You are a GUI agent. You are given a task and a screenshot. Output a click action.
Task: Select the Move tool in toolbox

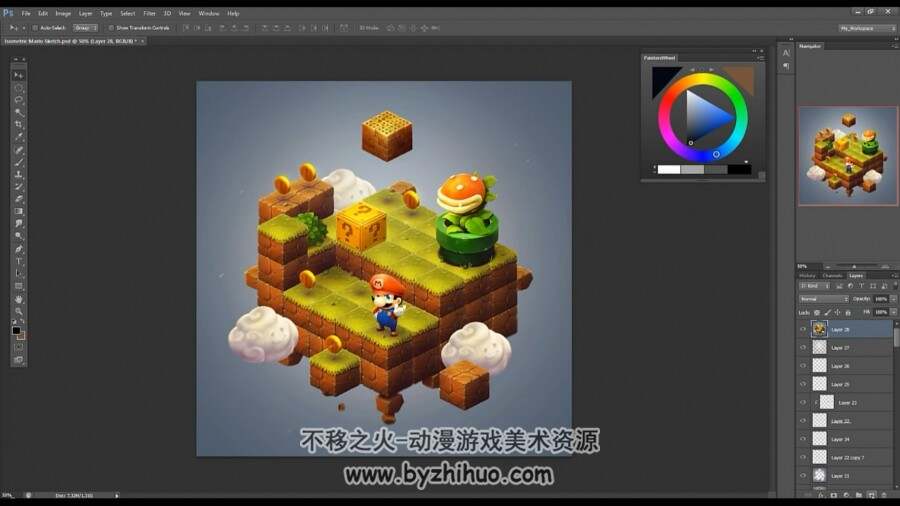point(18,75)
